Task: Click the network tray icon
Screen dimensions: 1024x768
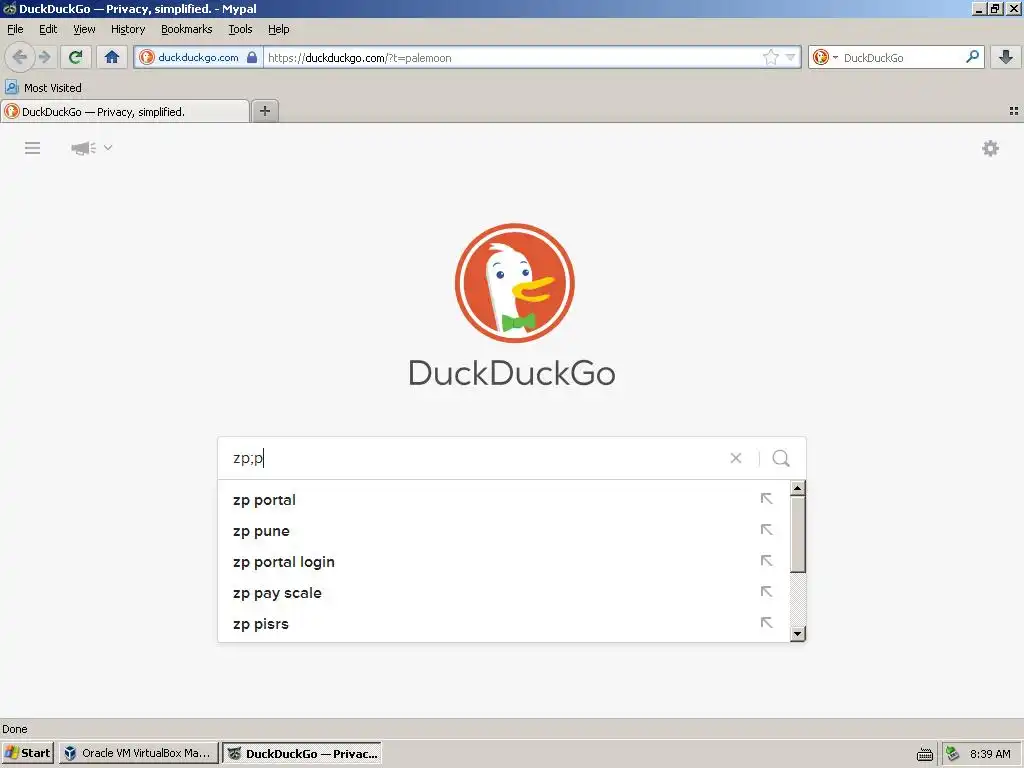Action: [x=953, y=754]
